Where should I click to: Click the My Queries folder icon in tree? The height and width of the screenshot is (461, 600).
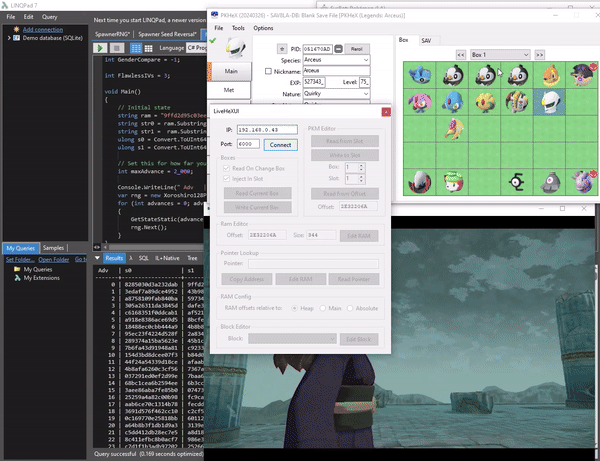pos(17,269)
